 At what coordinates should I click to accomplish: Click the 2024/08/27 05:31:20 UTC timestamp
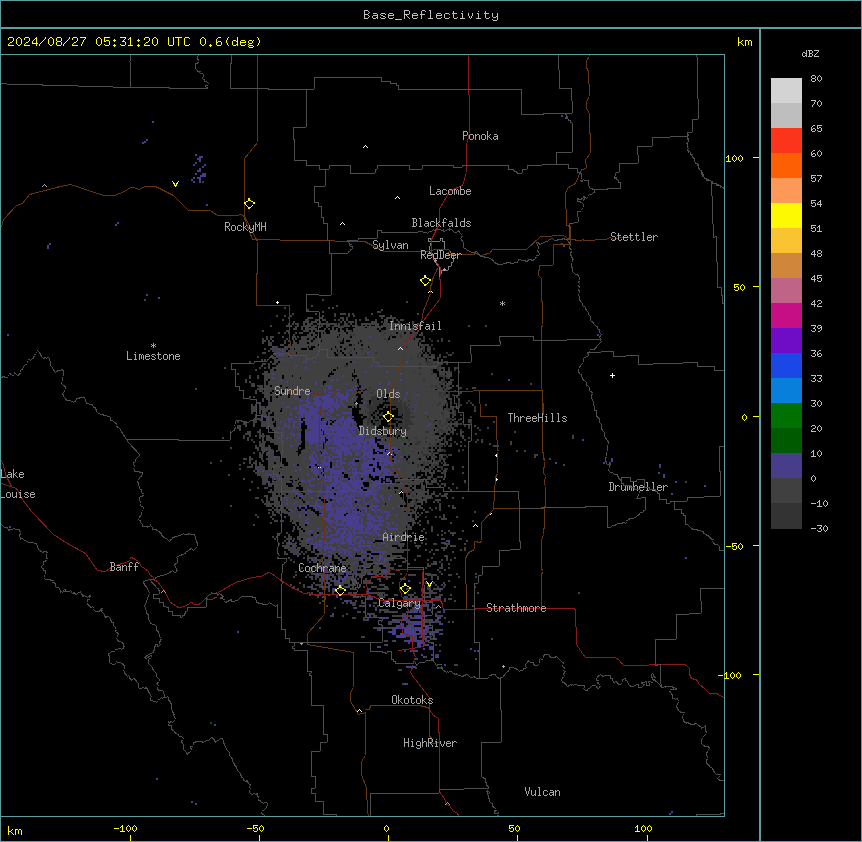99,42
